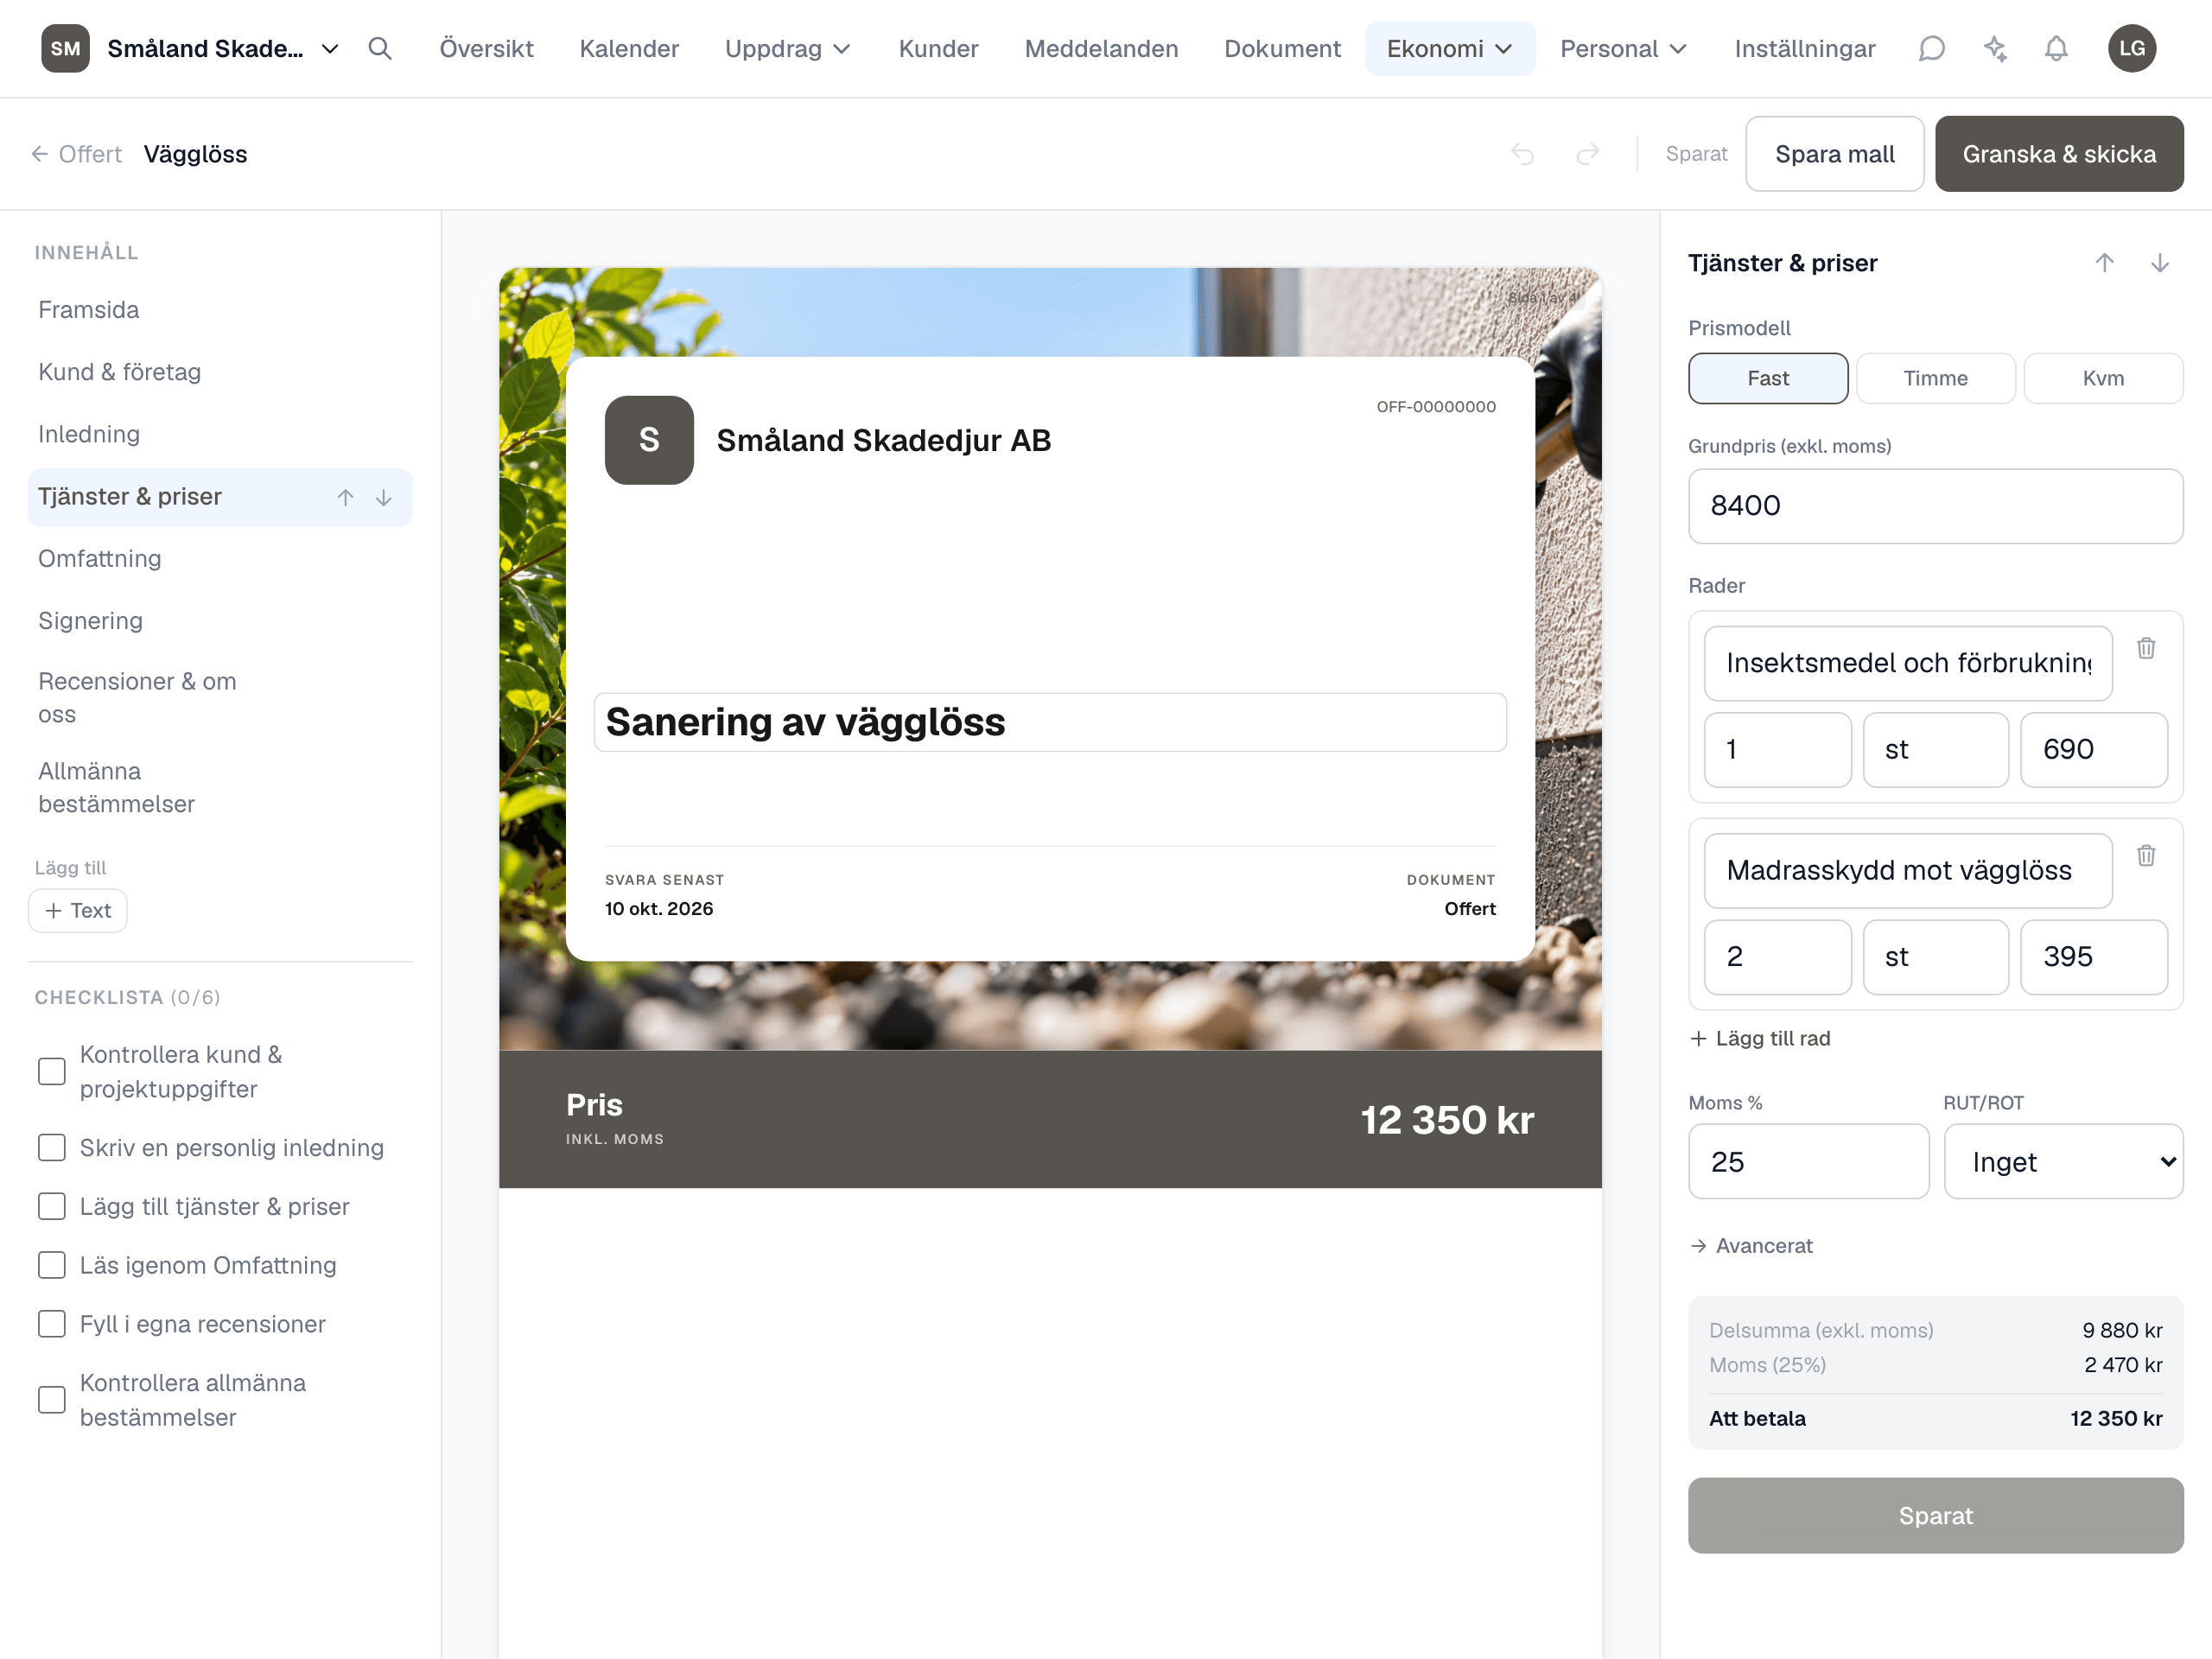Check Lägg till tjänster & priser
Image resolution: width=2212 pixels, height=1659 pixels.
52,1206
